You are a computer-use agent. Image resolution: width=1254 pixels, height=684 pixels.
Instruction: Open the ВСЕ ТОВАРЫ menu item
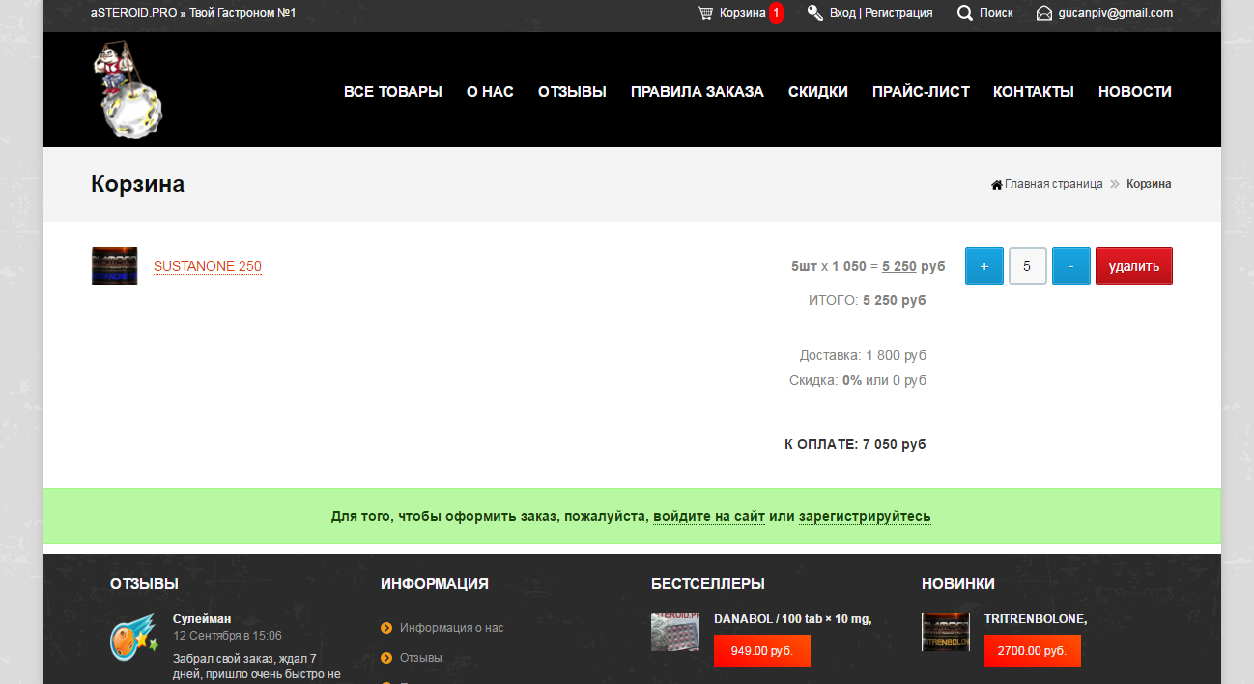[x=393, y=92]
